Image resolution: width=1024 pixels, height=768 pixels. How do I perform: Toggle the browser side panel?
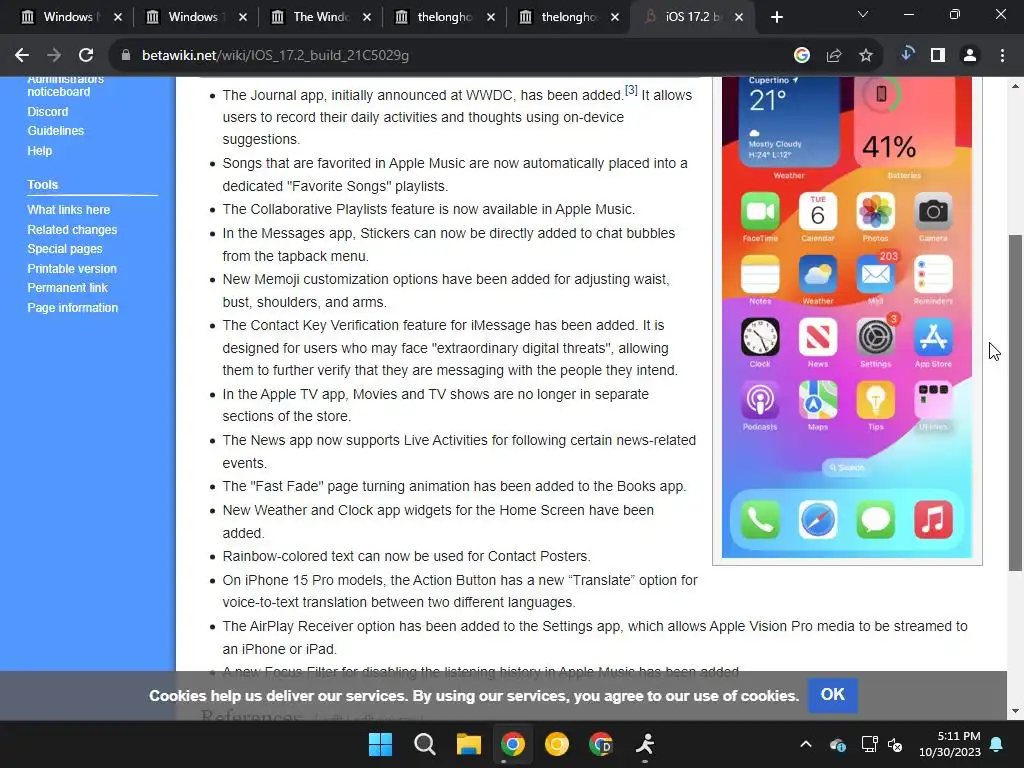pyautogui.click(x=938, y=56)
